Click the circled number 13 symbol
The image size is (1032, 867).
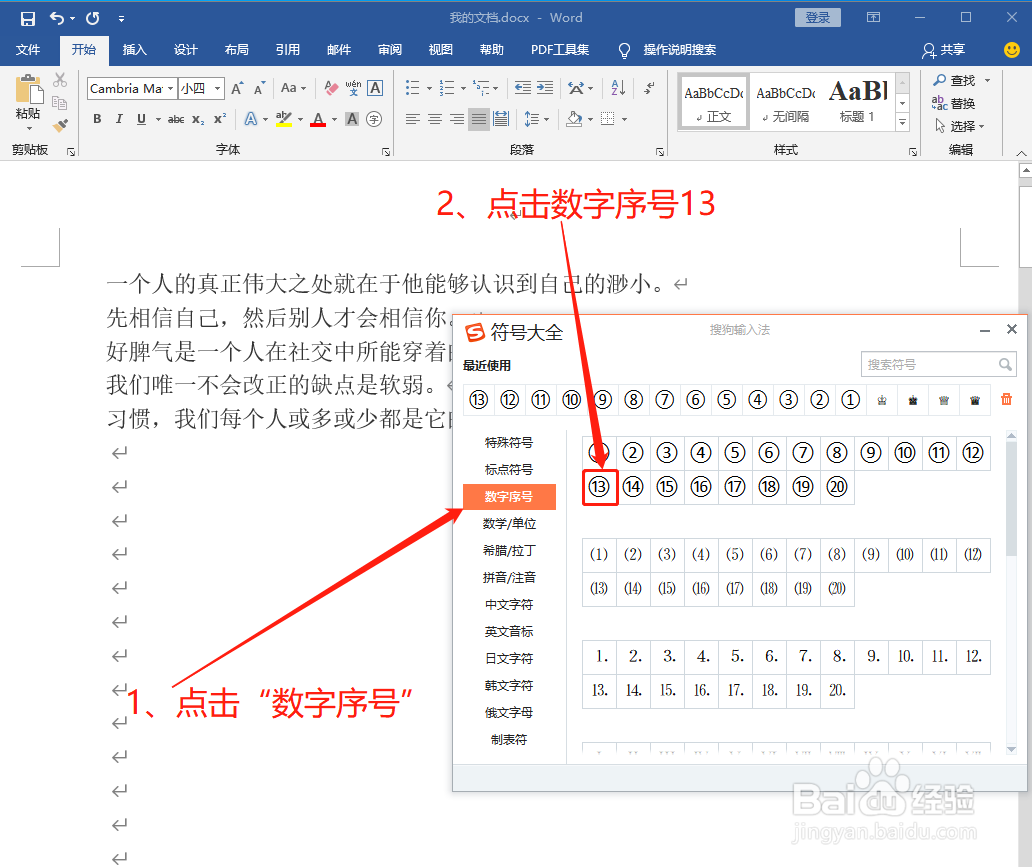(600, 487)
